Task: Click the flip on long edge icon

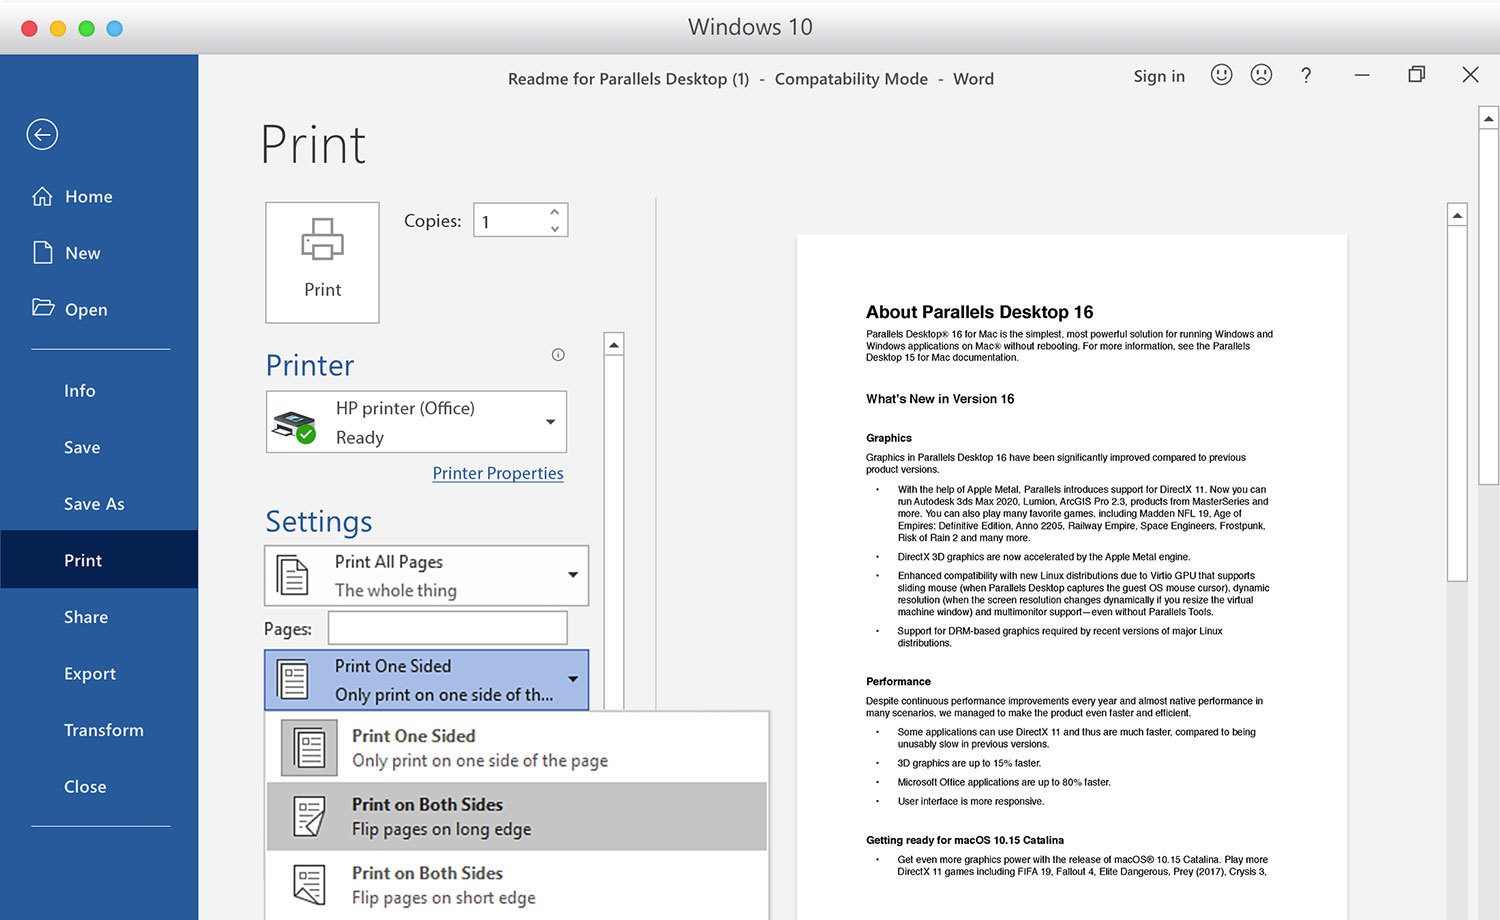Action: click(309, 816)
